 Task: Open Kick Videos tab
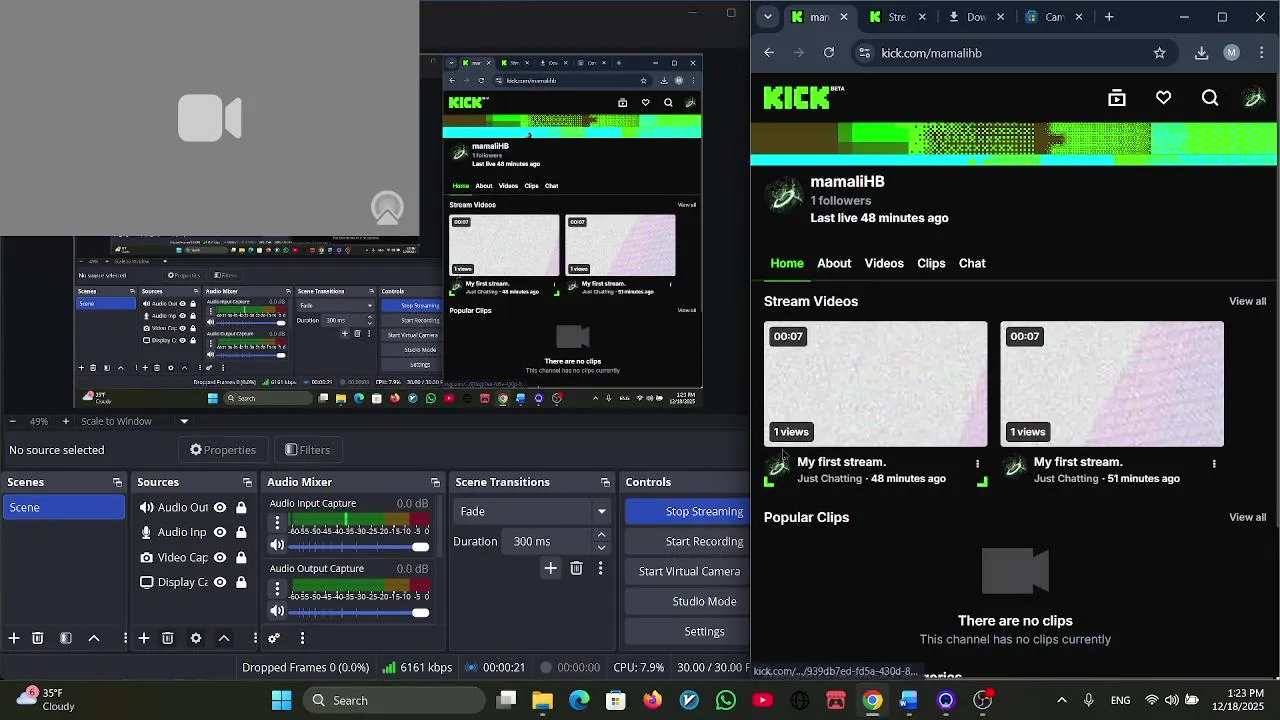884,263
